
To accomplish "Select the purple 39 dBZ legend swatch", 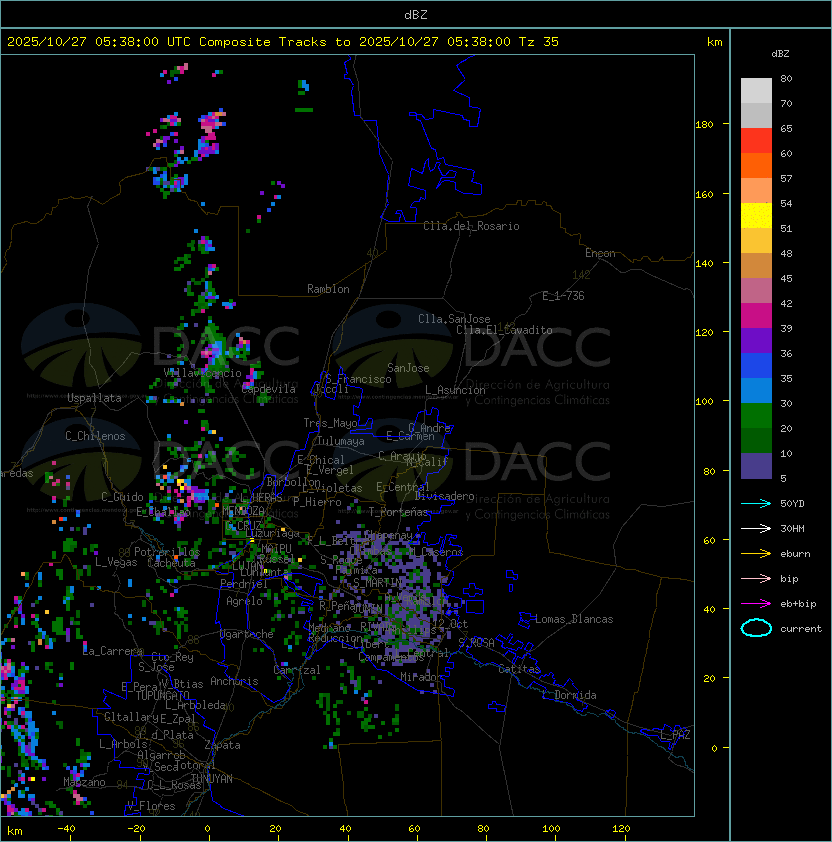I will coord(756,340).
